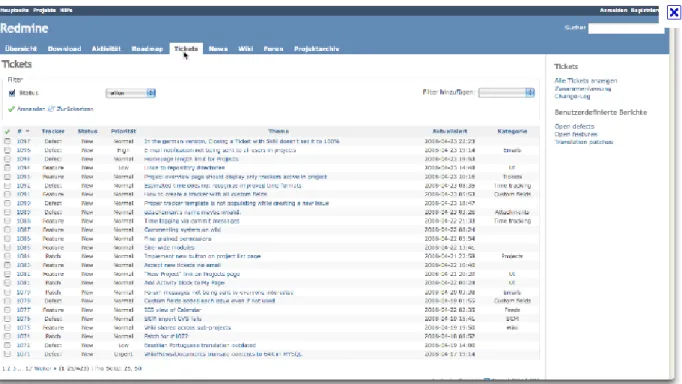The height and width of the screenshot is (384, 682).
Task: Select checkbox of 'Commenting system on wiki' ticket
Action: click(7, 230)
